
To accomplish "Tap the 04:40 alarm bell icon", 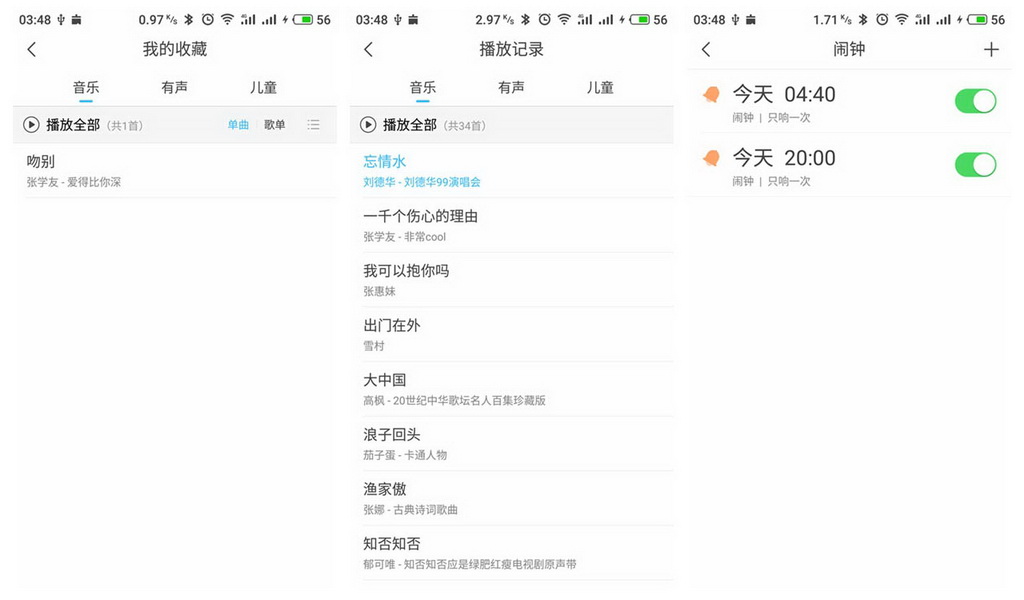I will tap(711, 94).
